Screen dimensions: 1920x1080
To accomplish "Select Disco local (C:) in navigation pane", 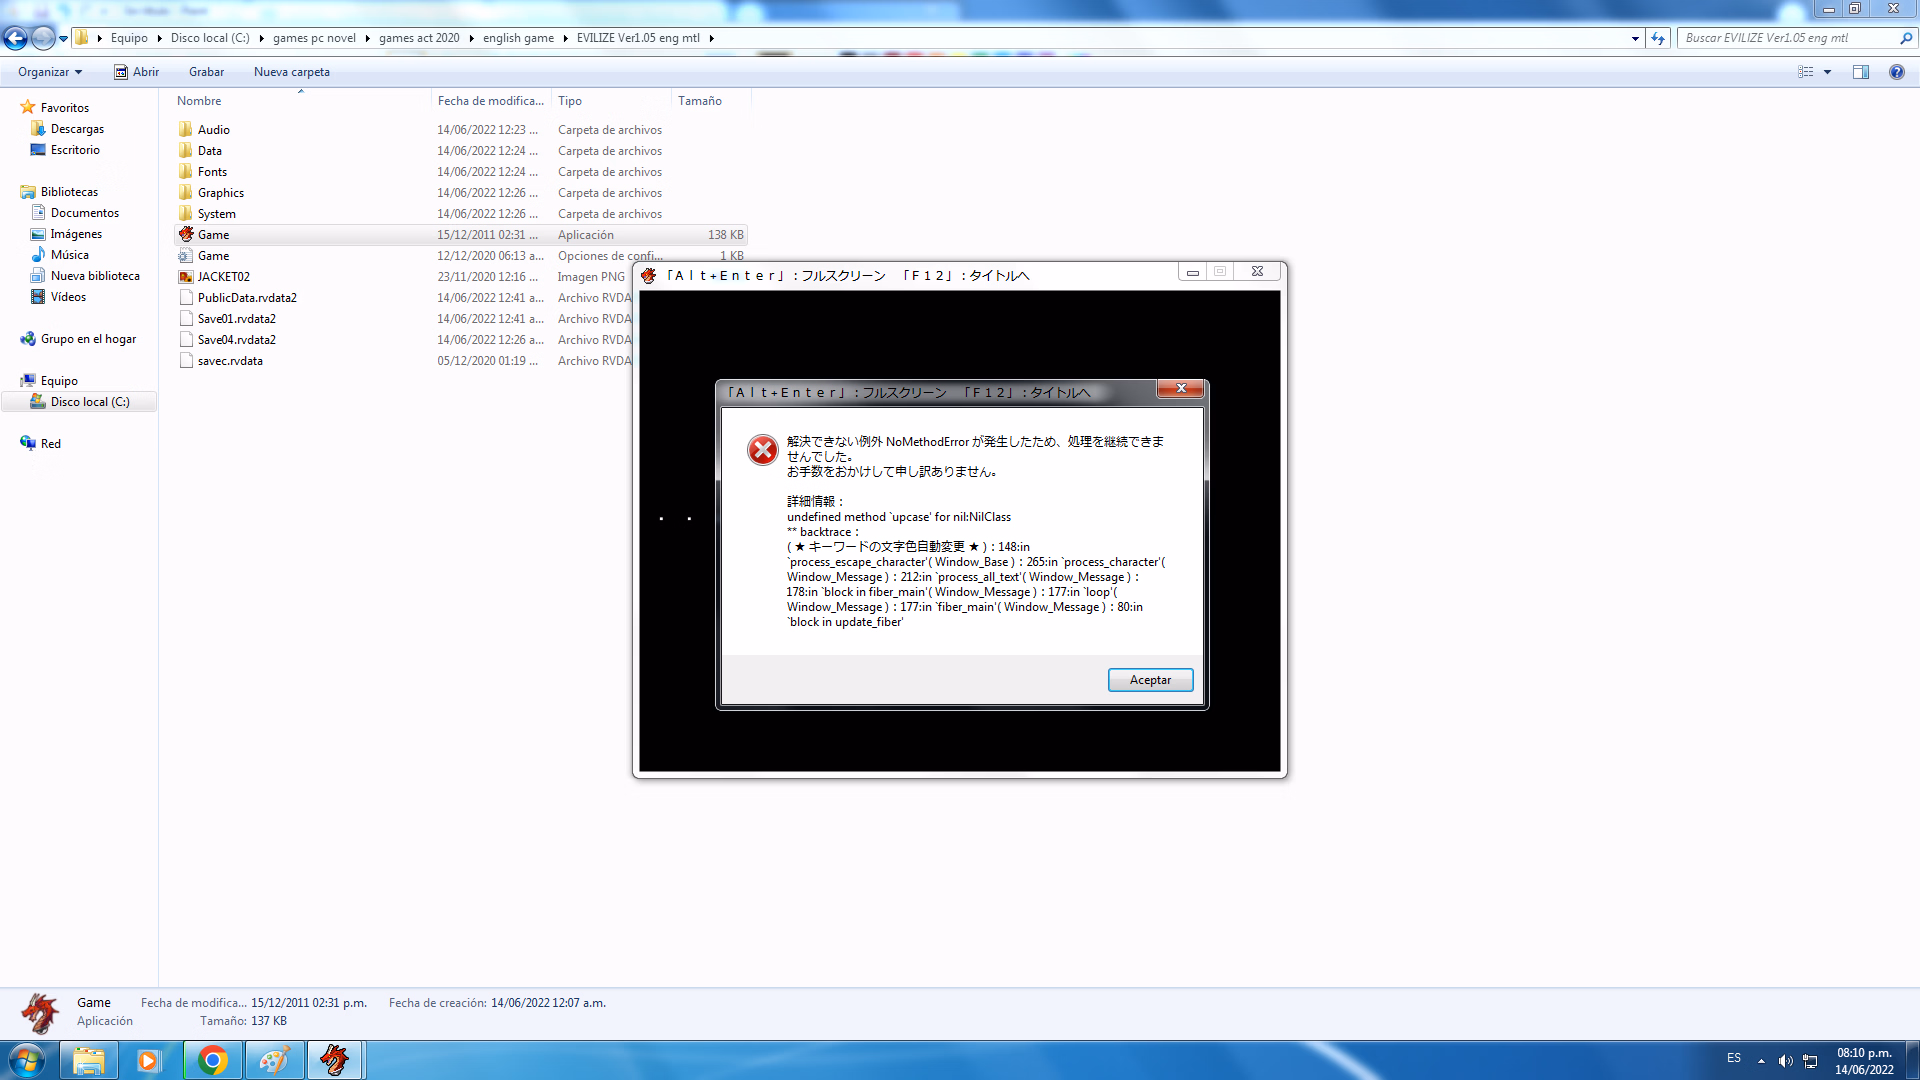I will 89,402.
